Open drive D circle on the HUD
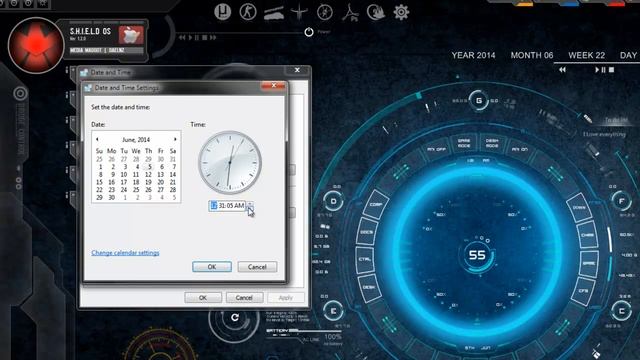The width and height of the screenshot is (640, 360). coord(333,201)
